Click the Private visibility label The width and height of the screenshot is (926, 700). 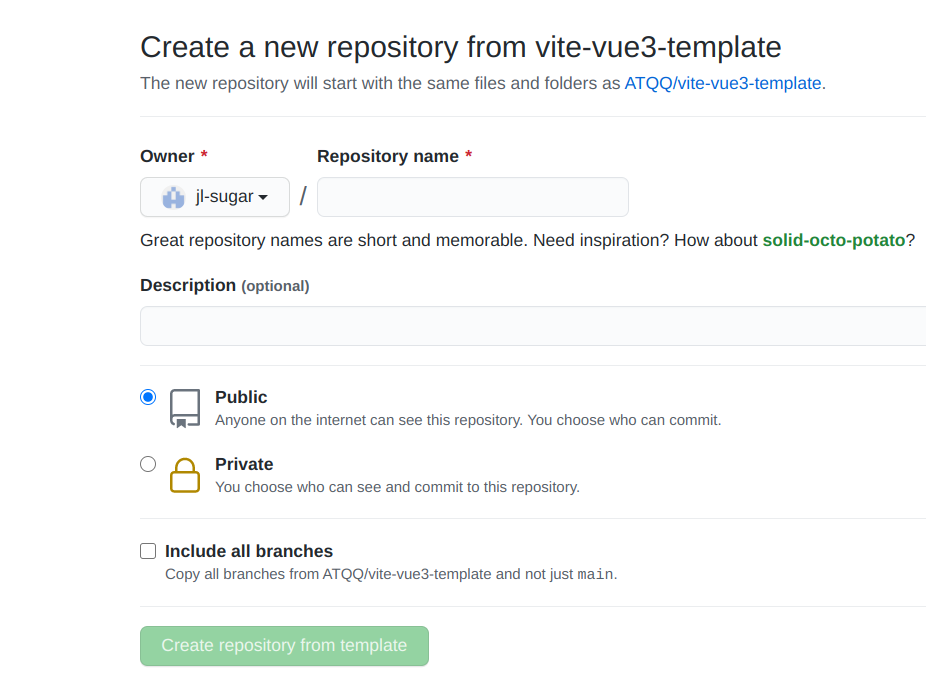point(244,464)
